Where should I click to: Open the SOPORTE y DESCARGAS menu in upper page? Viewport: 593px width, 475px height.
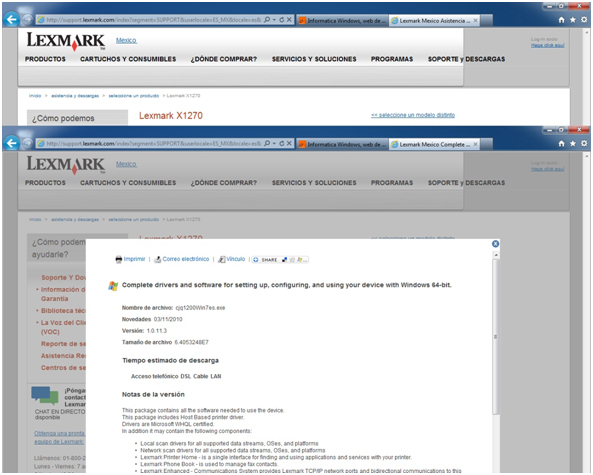(466, 59)
